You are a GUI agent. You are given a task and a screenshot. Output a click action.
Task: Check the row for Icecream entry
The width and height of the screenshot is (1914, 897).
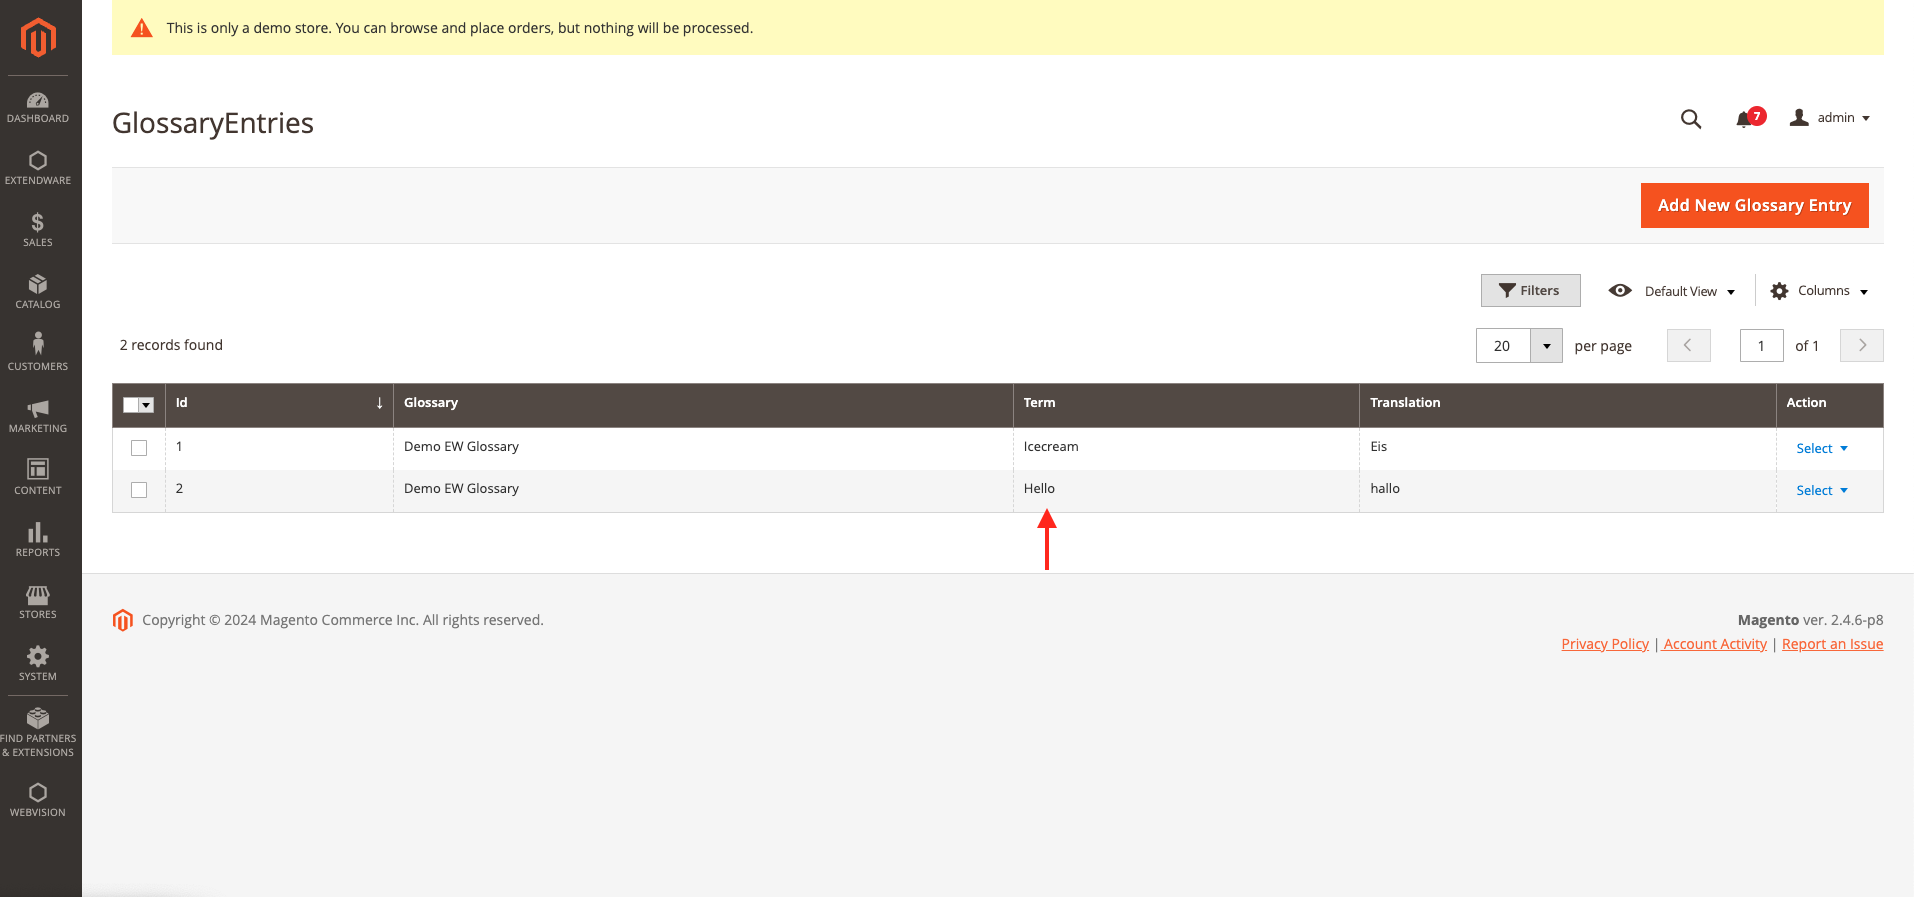pos(139,448)
